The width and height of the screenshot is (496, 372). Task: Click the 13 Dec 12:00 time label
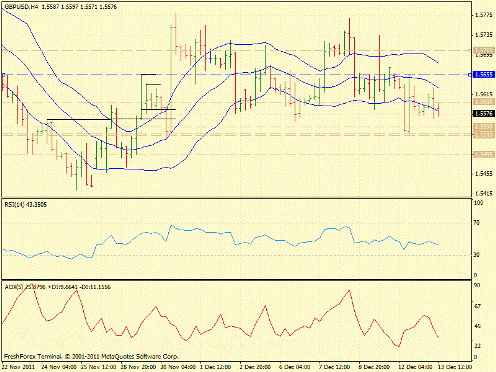tap(455, 367)
